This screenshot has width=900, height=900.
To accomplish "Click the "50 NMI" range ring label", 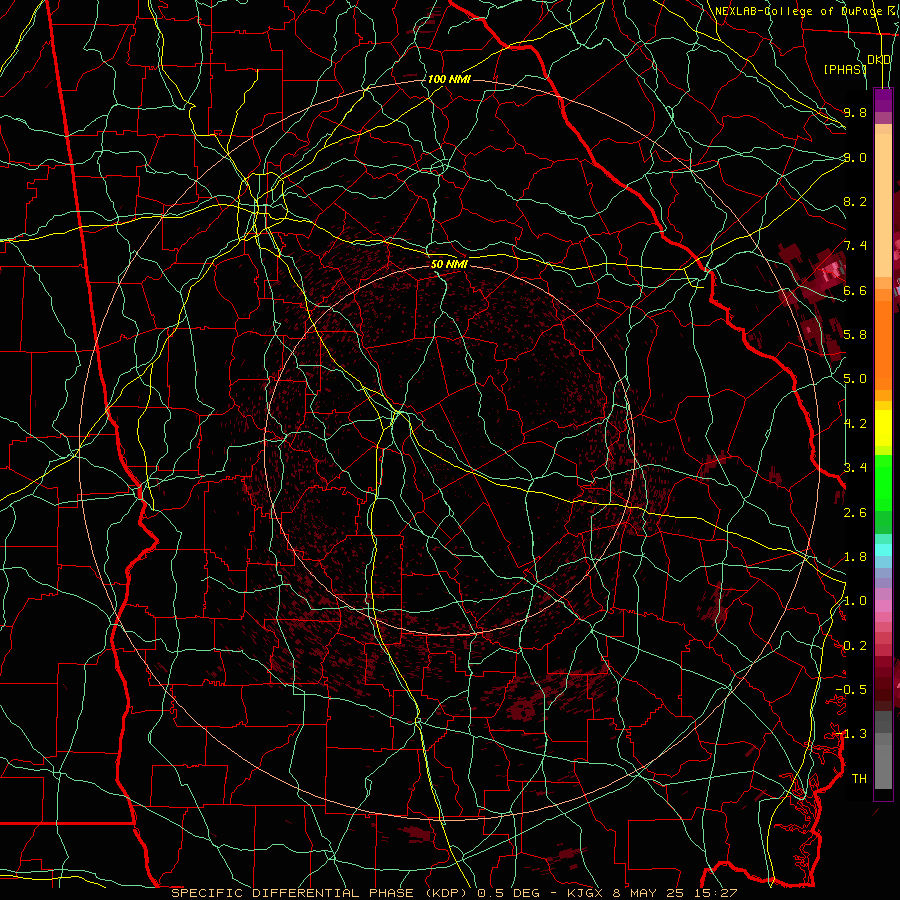I will click(x=449, y=264).
